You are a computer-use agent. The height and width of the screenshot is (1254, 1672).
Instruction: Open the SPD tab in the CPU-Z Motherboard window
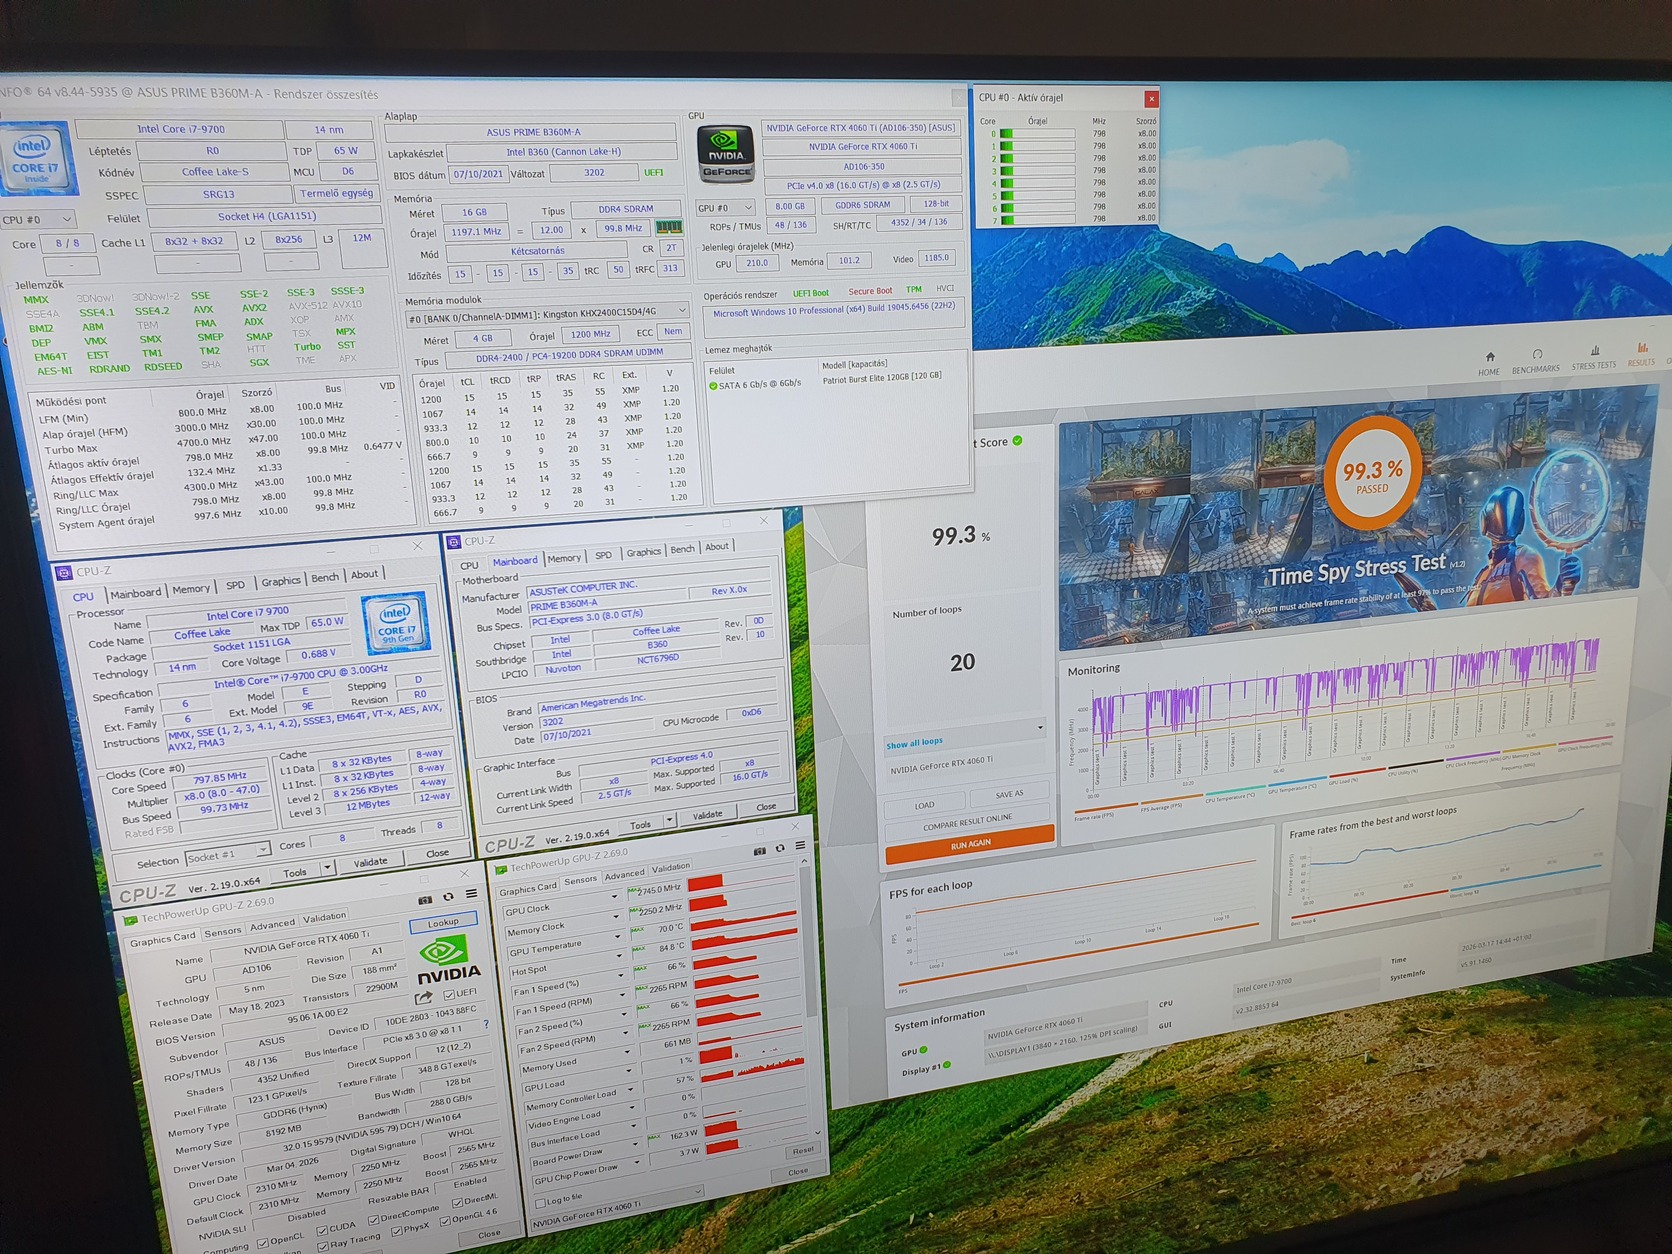click(x=603, y=555)
